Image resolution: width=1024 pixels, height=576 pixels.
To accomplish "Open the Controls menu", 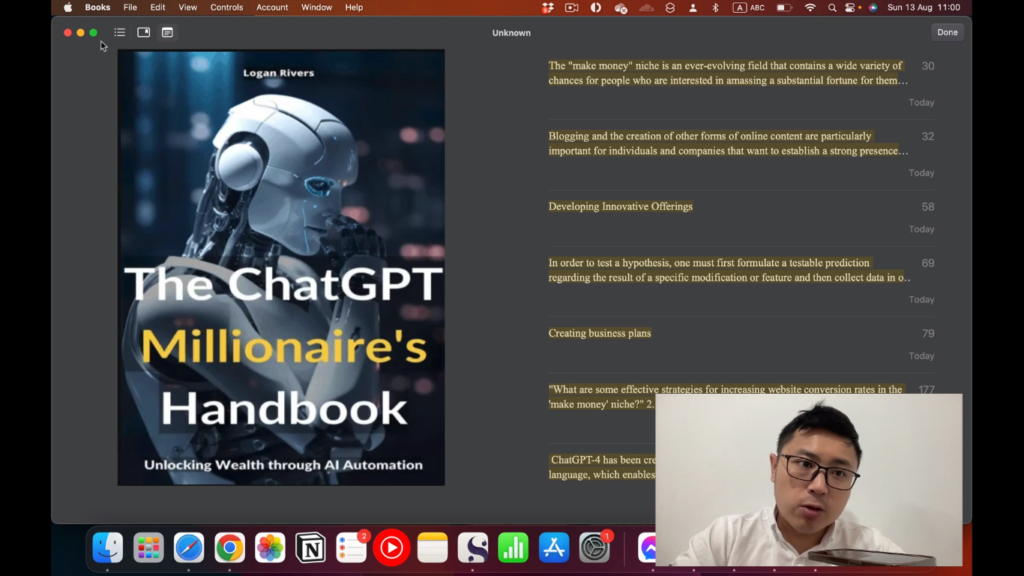I will [227, 7].
